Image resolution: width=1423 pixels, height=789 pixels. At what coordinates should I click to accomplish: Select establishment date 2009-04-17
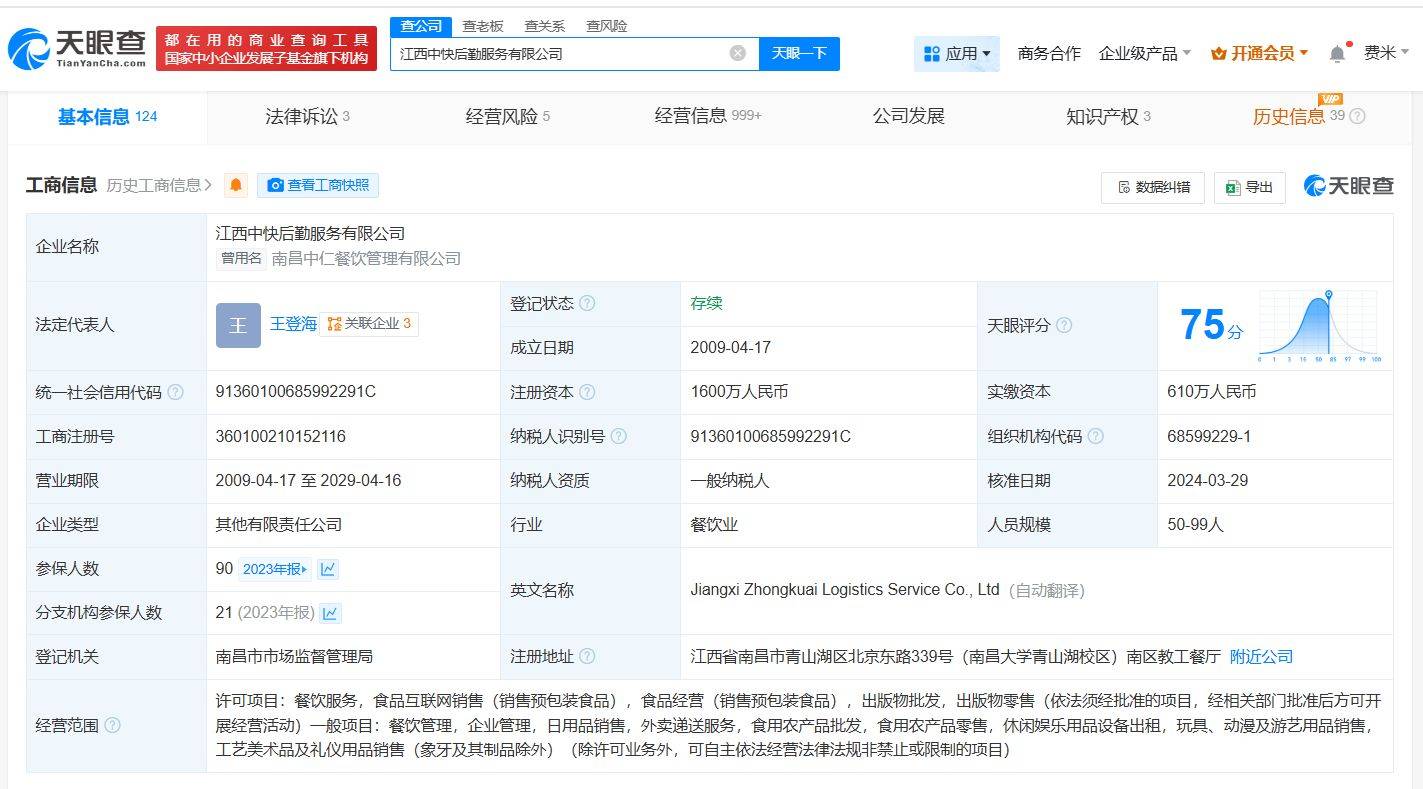pos(731,348)
